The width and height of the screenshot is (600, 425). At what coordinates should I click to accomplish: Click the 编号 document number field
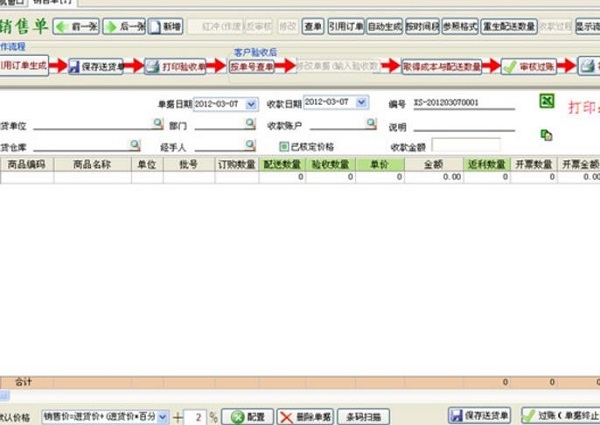click(x=464, y=103)
